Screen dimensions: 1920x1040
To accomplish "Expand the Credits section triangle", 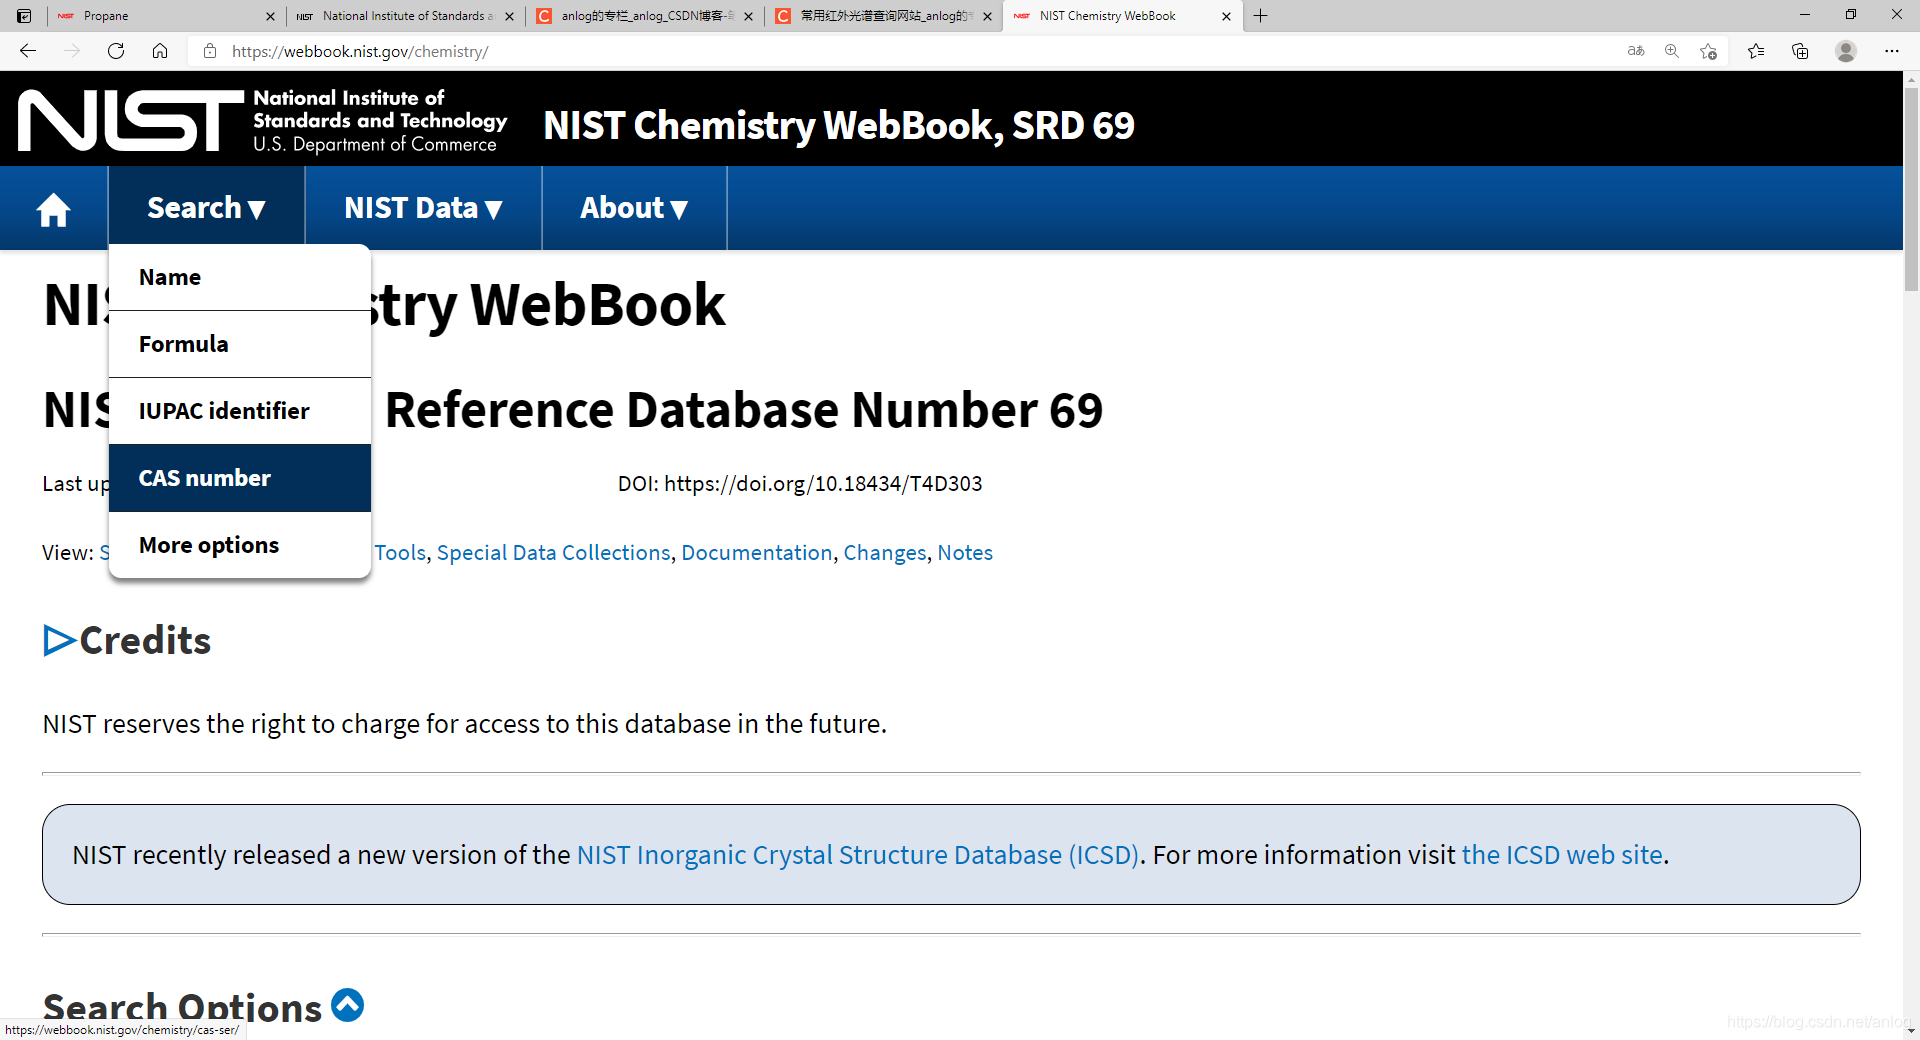I will [x=59, y=640].
